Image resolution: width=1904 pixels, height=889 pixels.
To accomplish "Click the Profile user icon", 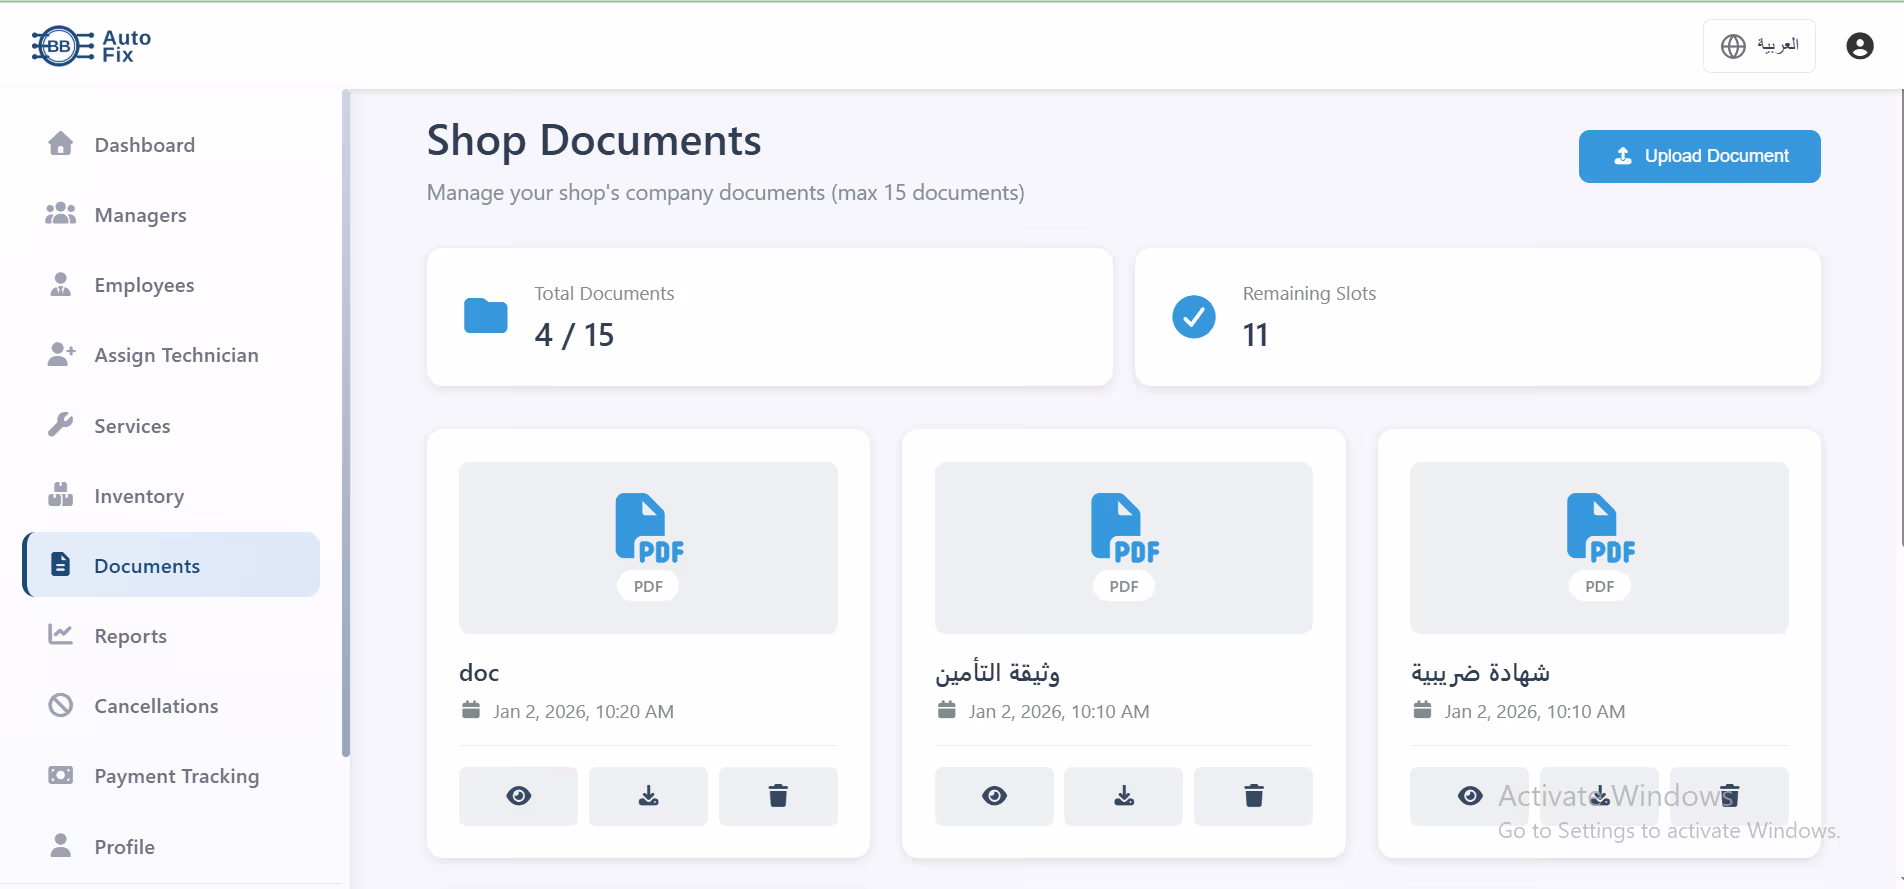I will click(x=61, y=846).
